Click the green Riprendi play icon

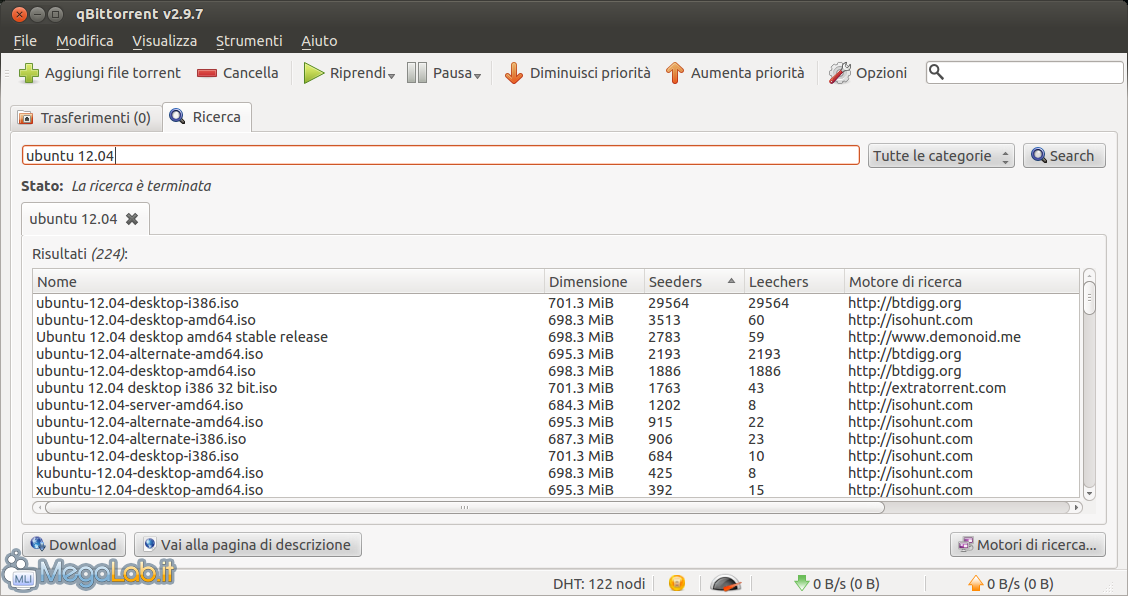point(313,73)
